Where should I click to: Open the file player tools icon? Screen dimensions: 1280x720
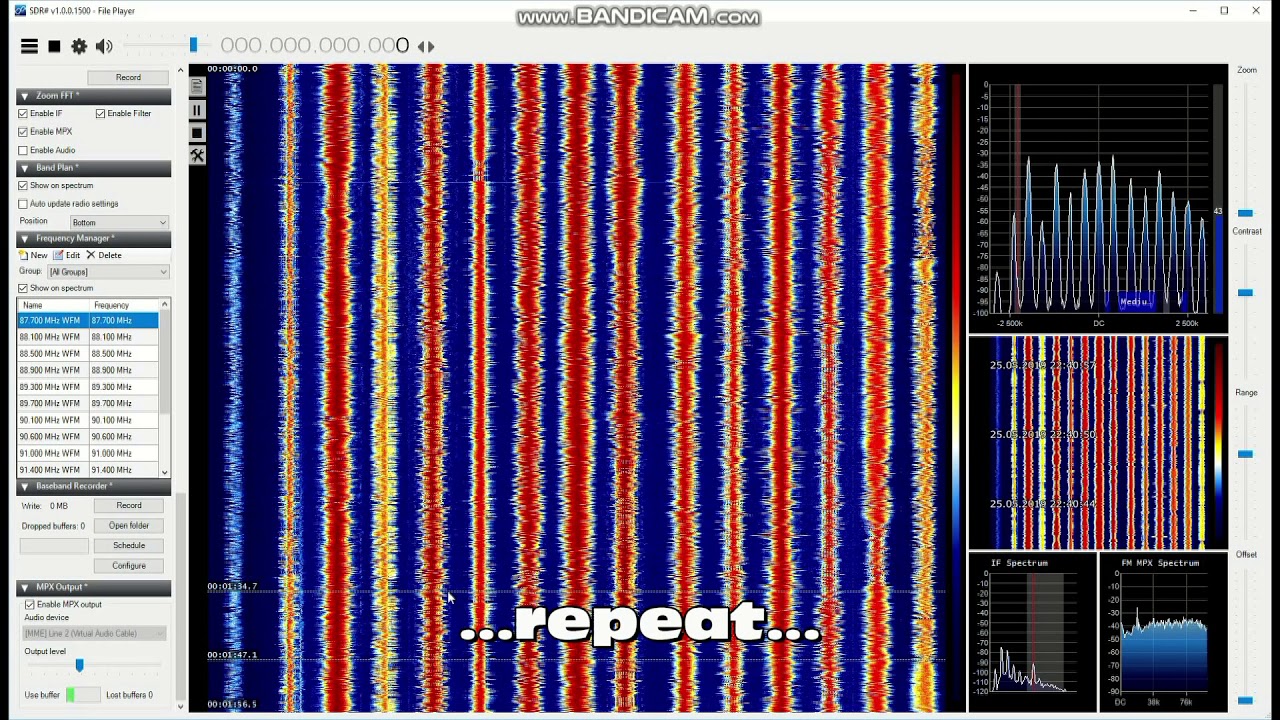tap(197, 155)
